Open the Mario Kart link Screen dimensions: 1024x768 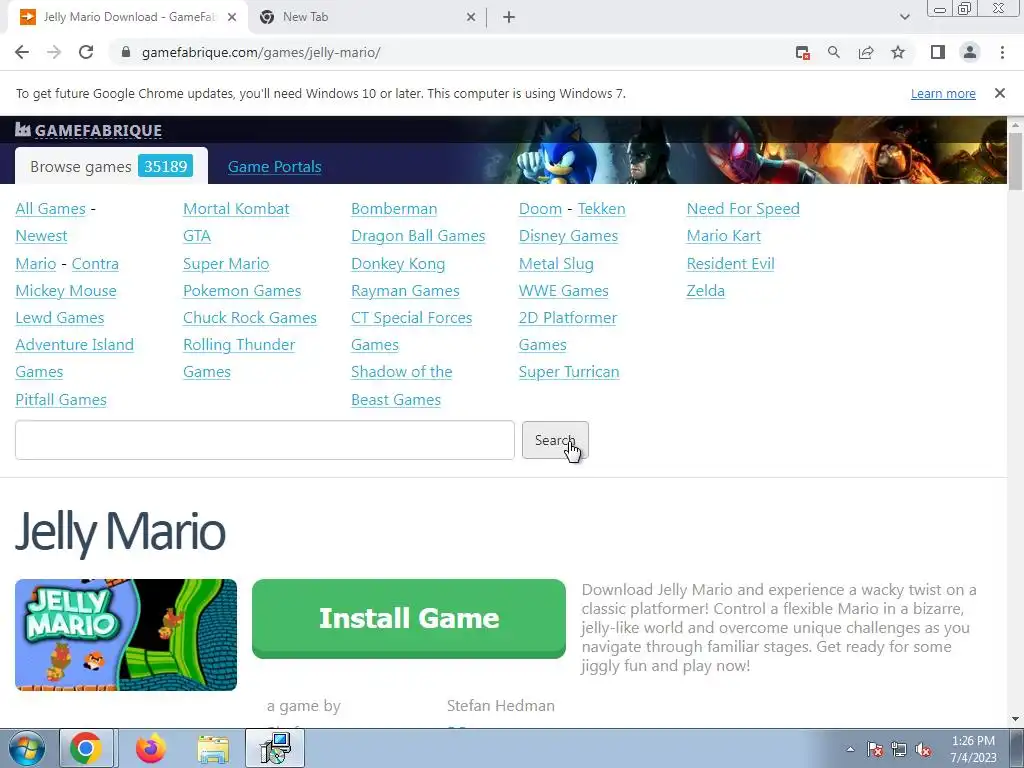[724, 236]
